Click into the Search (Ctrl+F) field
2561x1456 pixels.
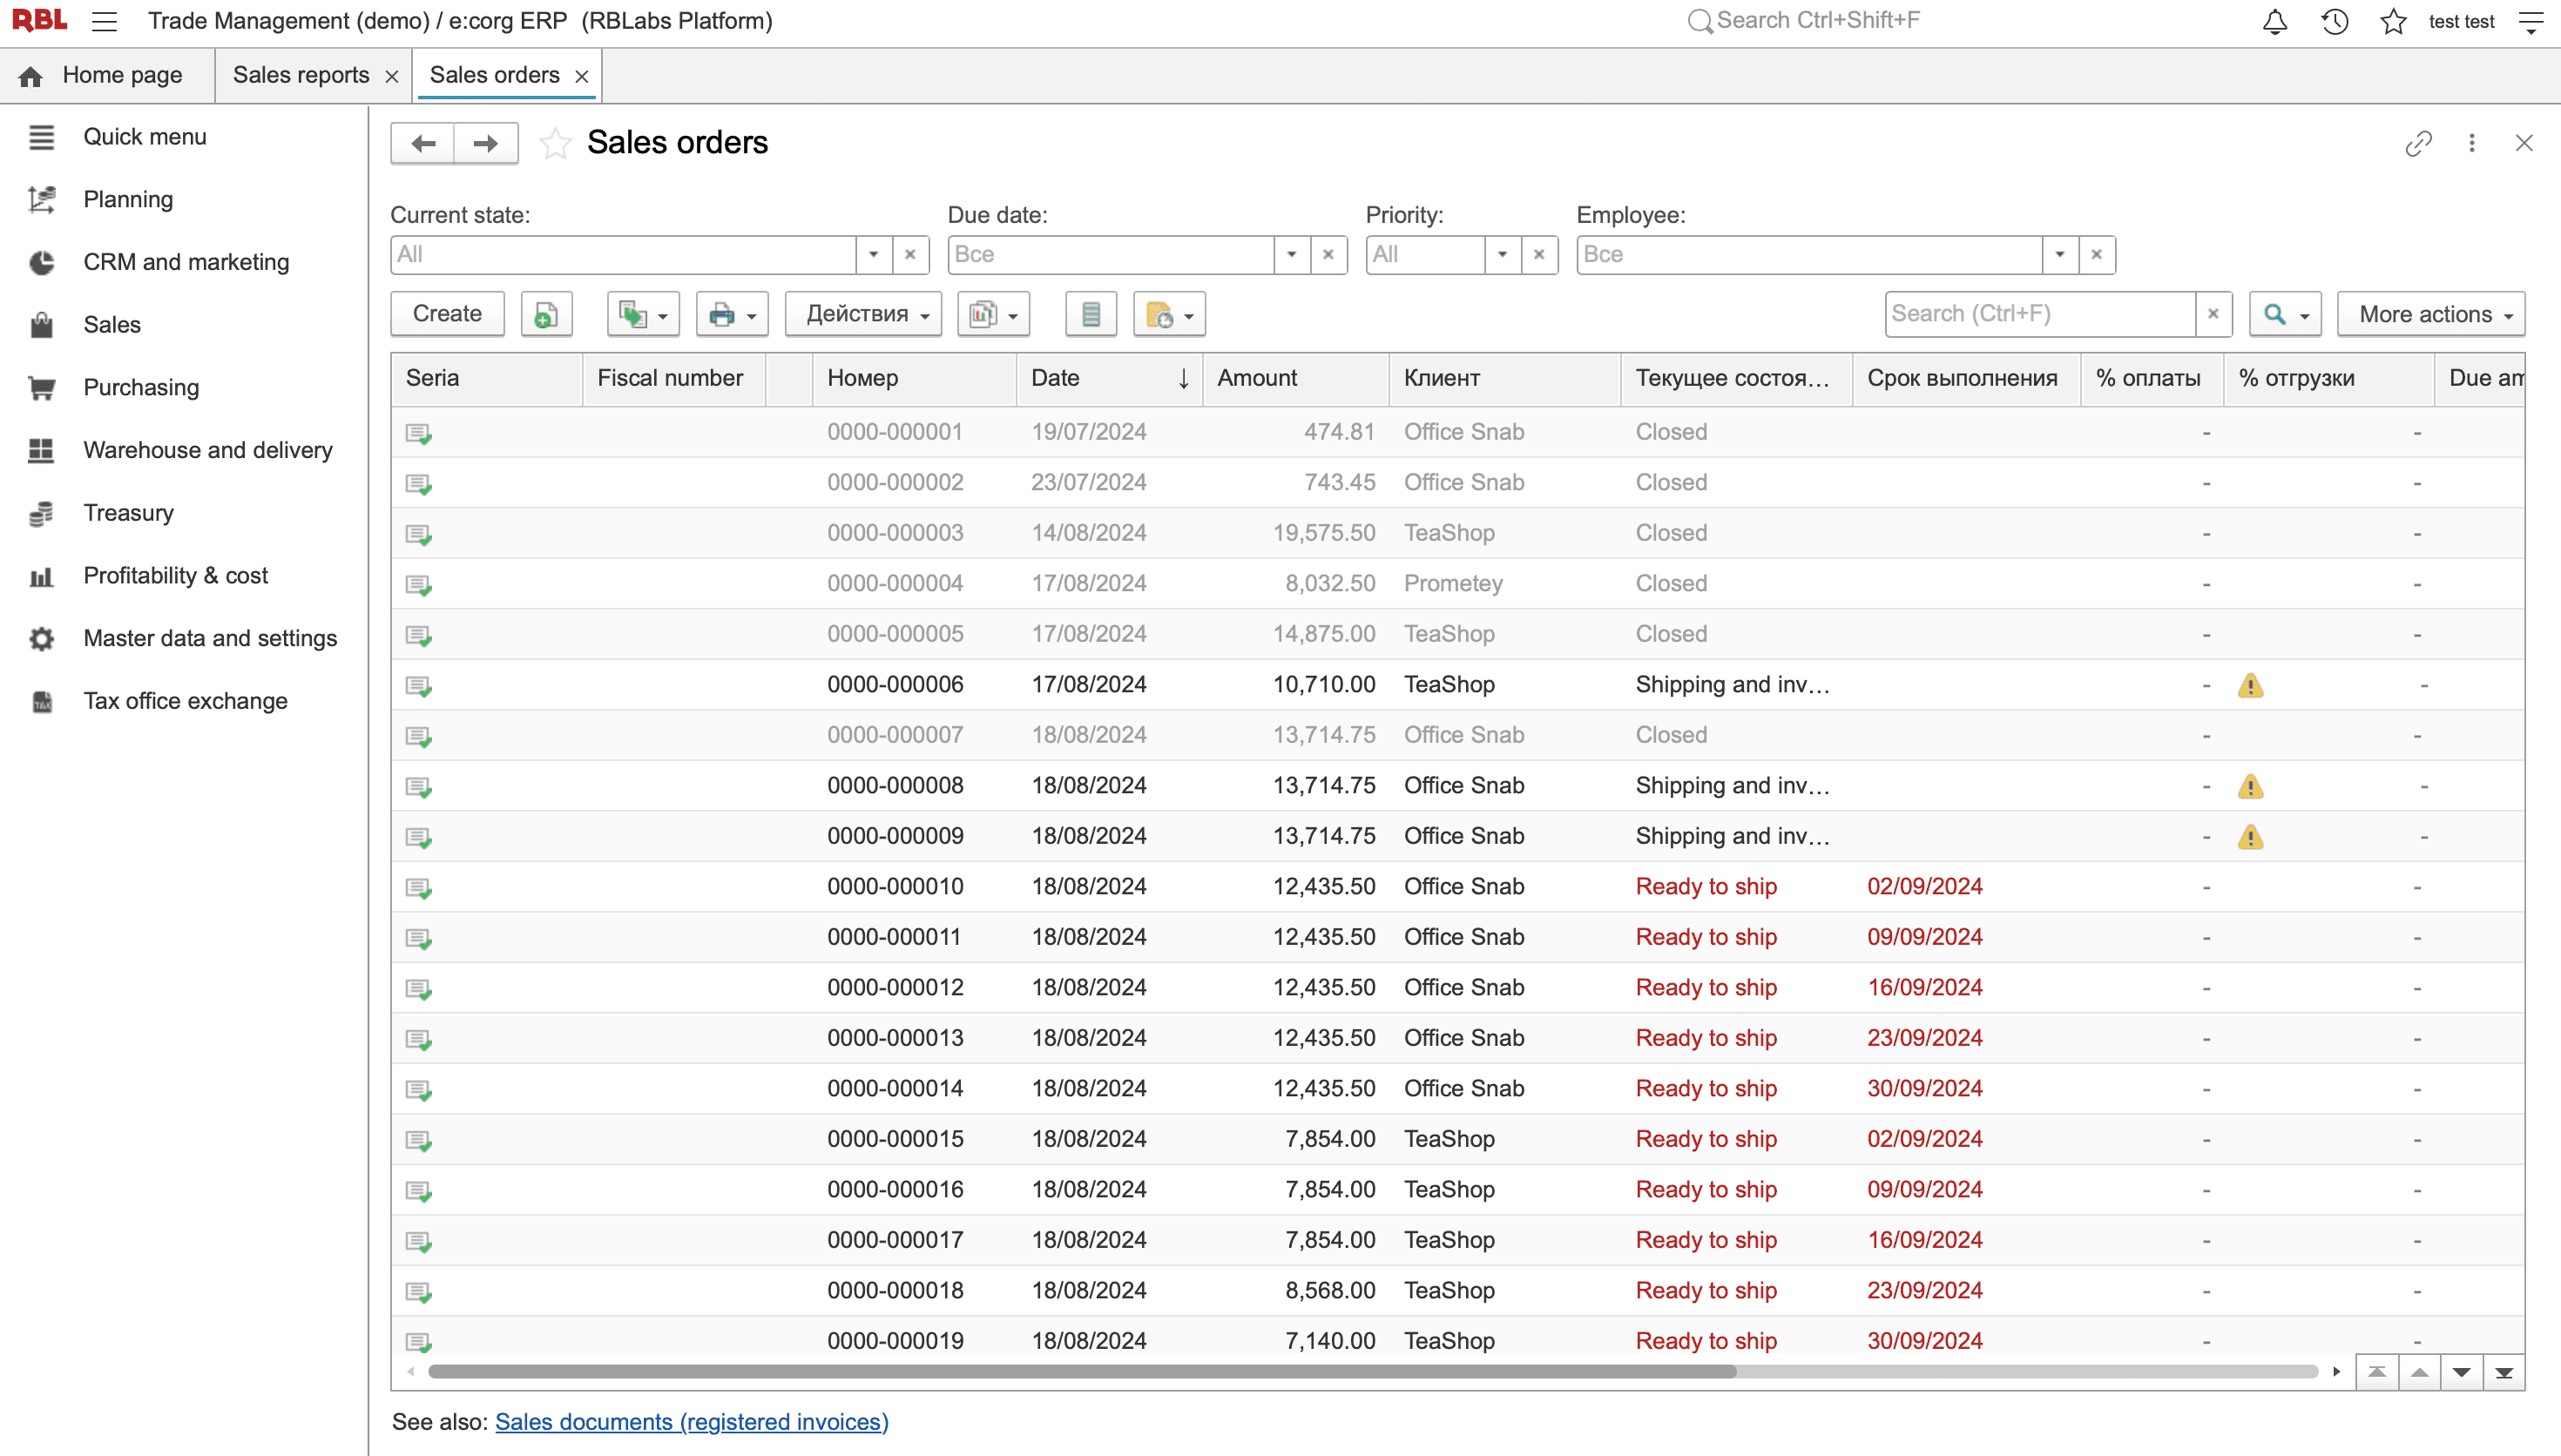click(2038, 314)
